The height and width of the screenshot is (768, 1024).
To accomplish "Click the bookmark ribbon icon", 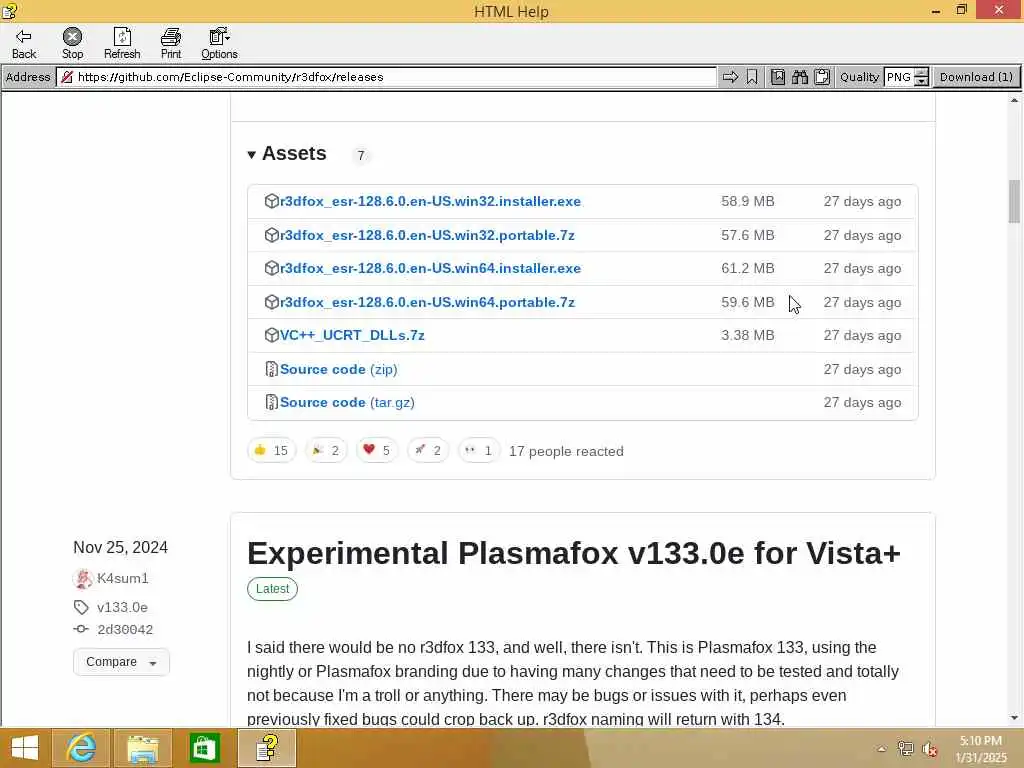I will pos(752,77).
